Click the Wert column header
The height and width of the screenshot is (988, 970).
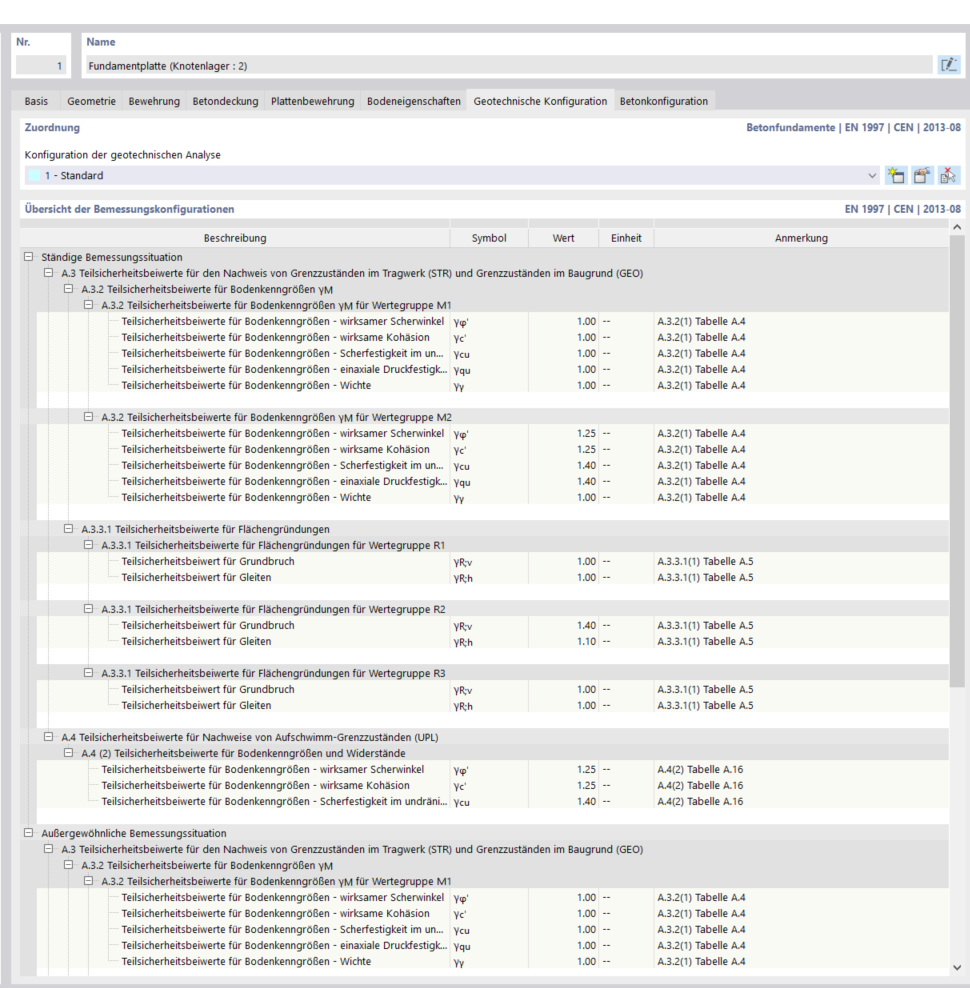pos(563,238)
